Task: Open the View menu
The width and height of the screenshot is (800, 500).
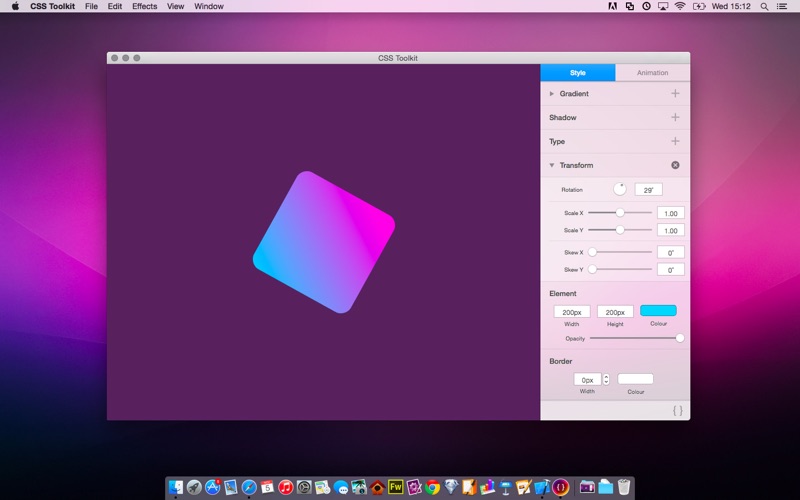Action: 175,6
